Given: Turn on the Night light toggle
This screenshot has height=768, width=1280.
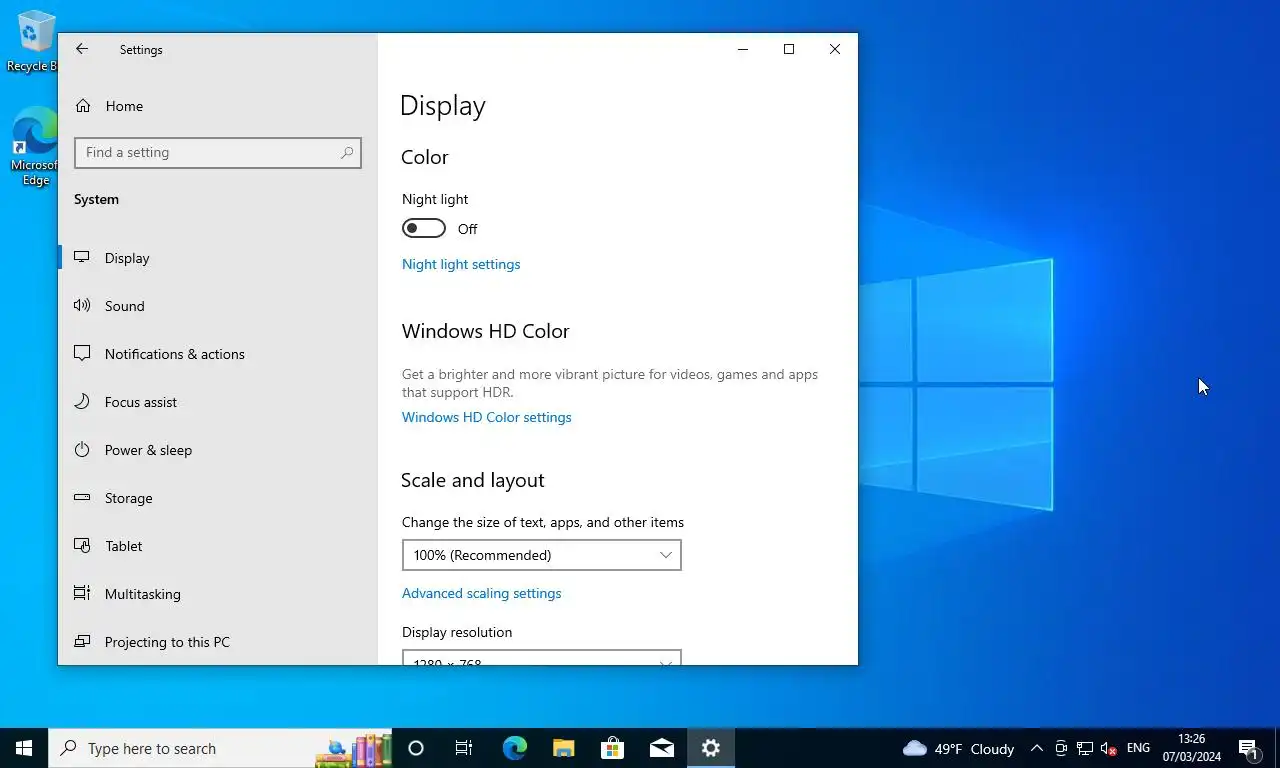Looking at the screenshot, I should [424, 228].
